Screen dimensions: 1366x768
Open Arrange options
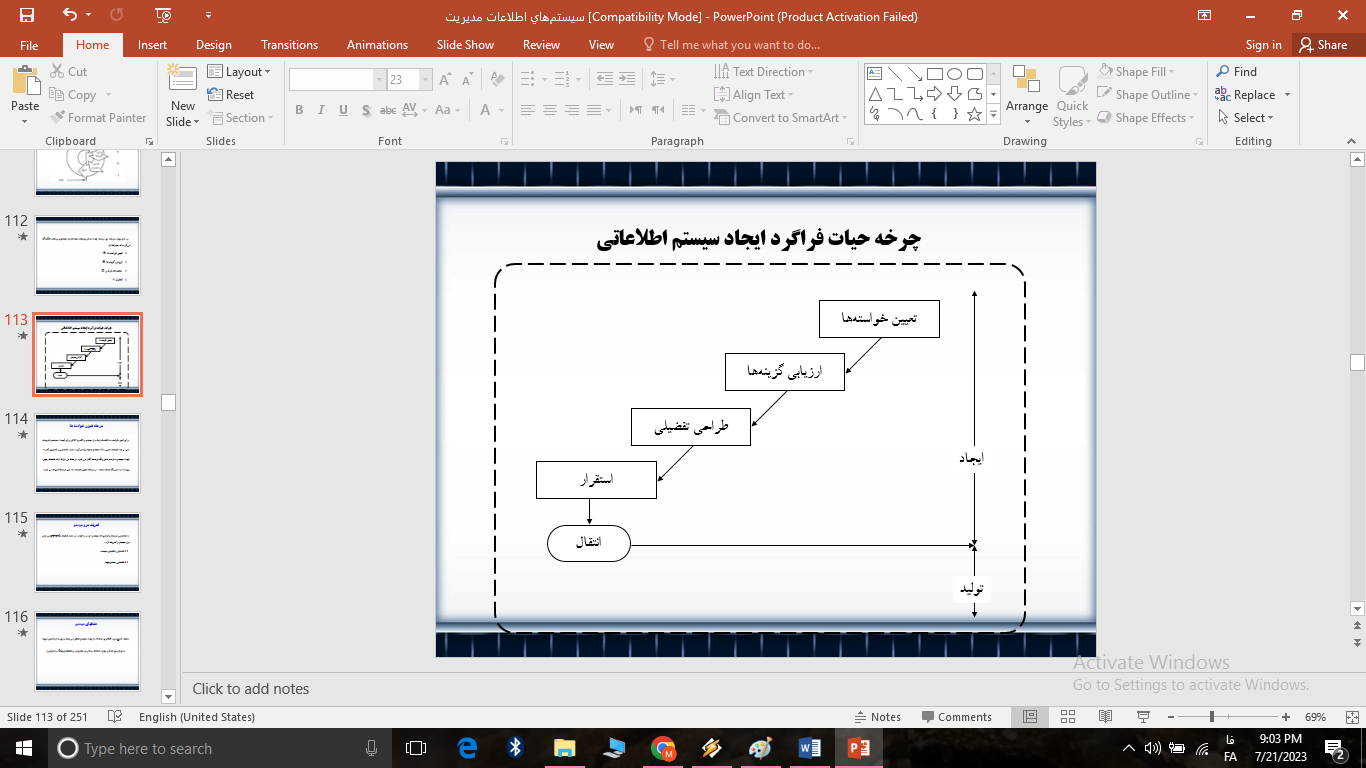pos(1027,95)
